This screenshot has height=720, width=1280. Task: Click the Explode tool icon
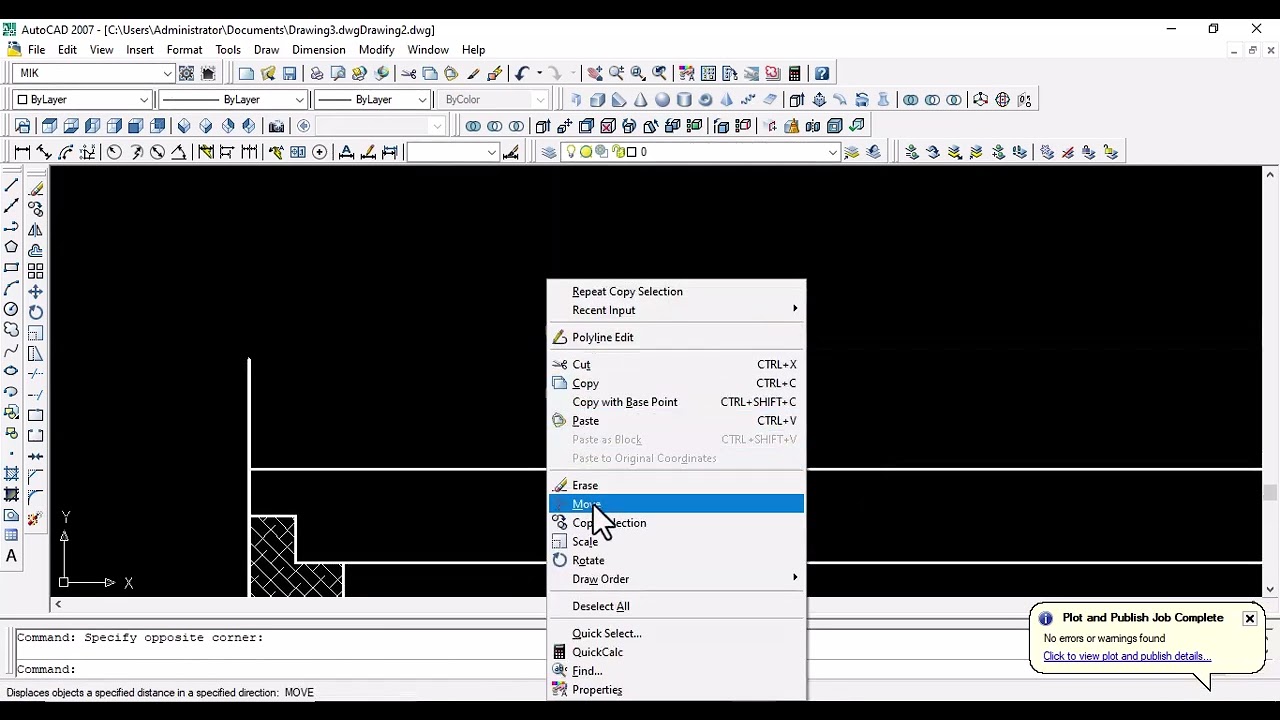[35, 517]
